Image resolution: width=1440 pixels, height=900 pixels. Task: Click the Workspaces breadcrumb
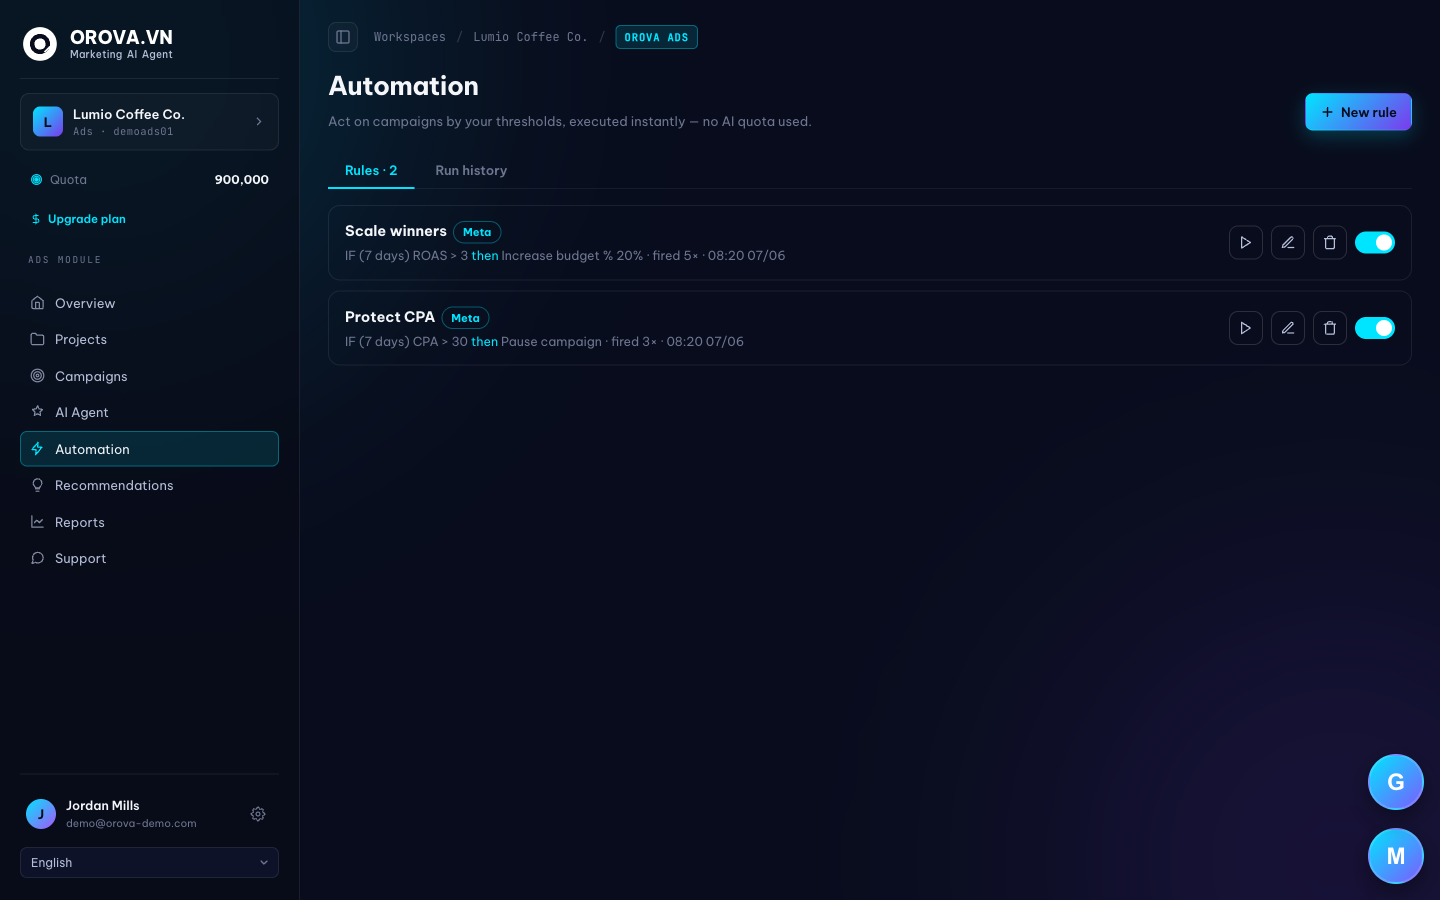[x=410, y=37]
